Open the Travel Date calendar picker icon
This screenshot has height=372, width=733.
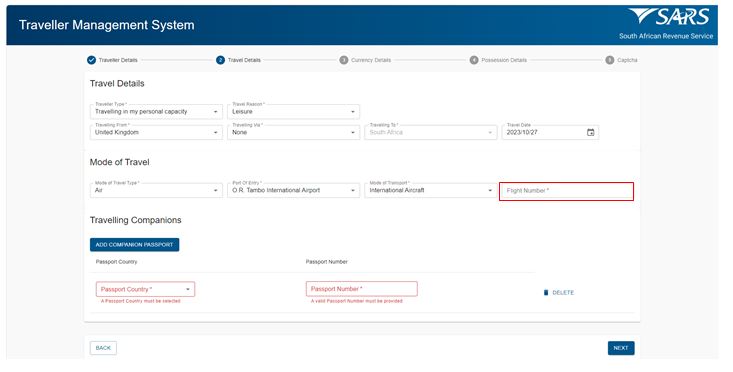(590, 133)
